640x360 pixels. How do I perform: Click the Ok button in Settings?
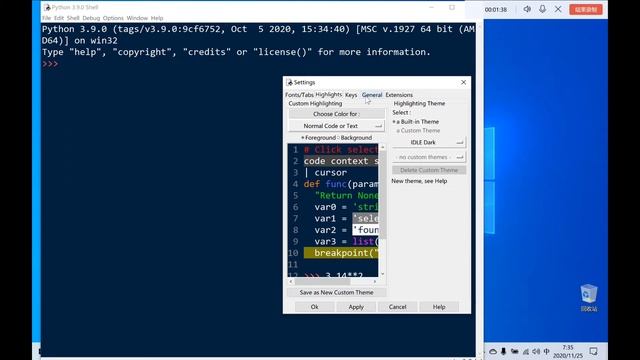[314, 307]
